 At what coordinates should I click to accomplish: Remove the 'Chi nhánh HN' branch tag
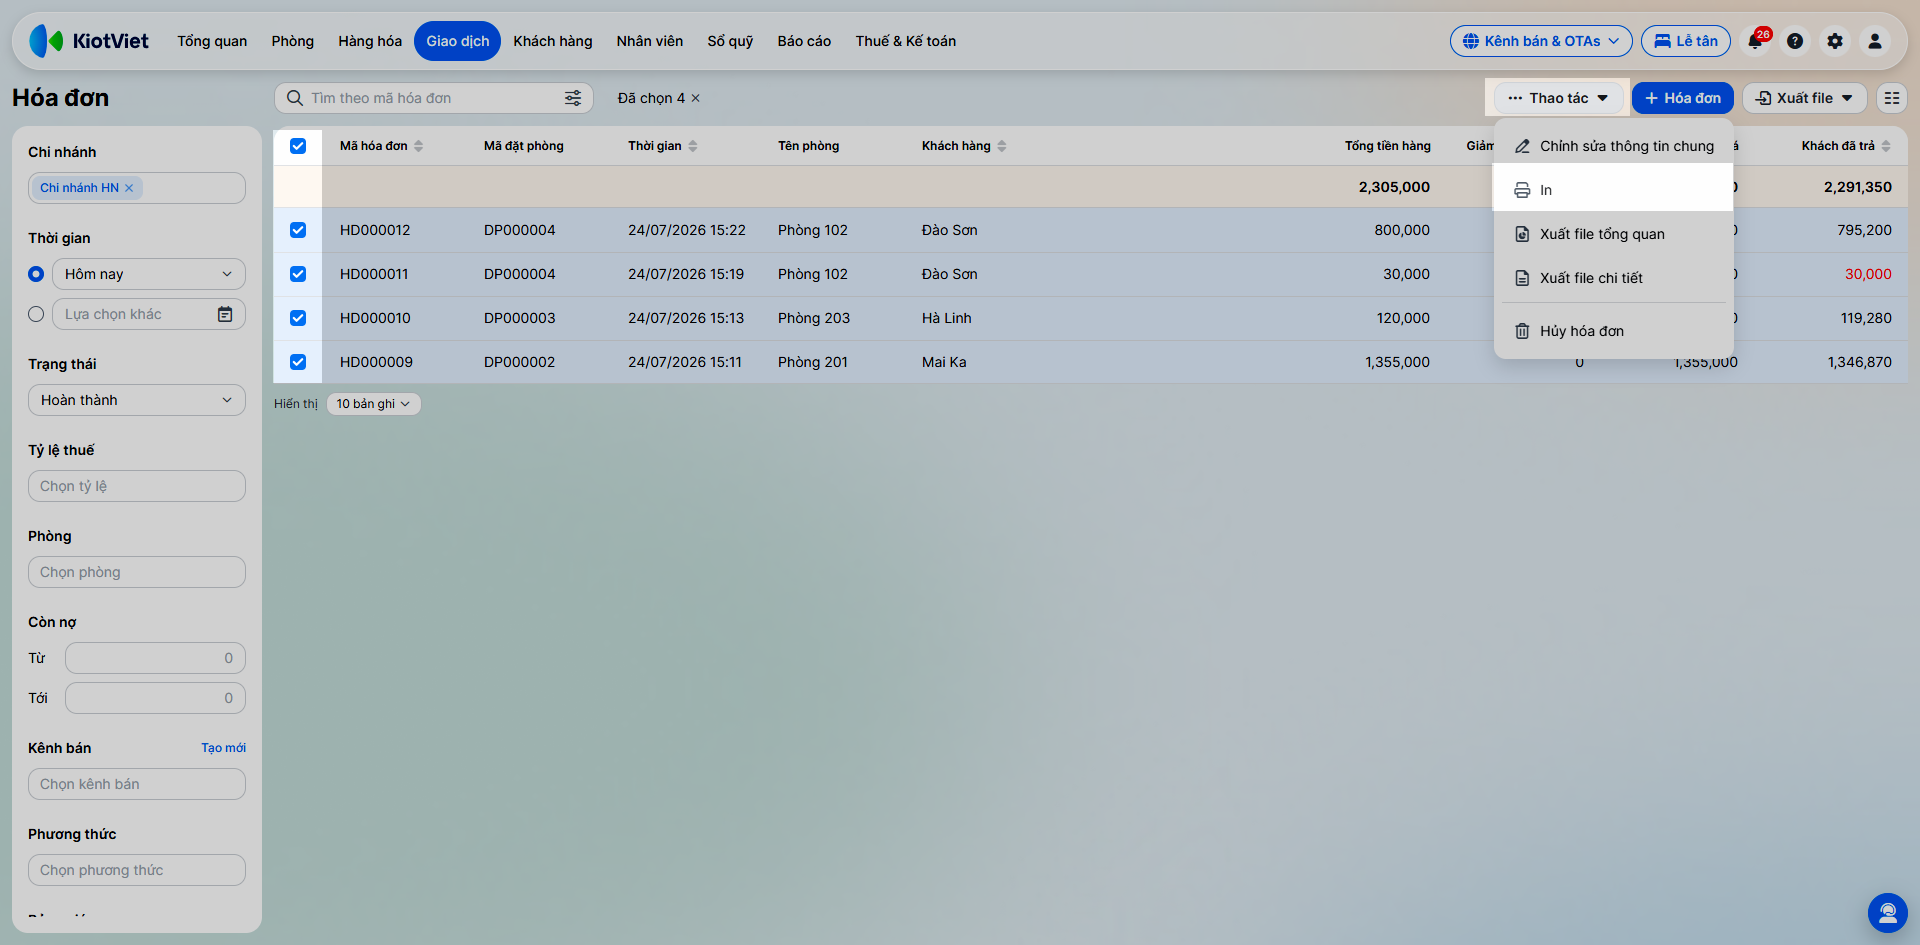[x=129, y=188]
